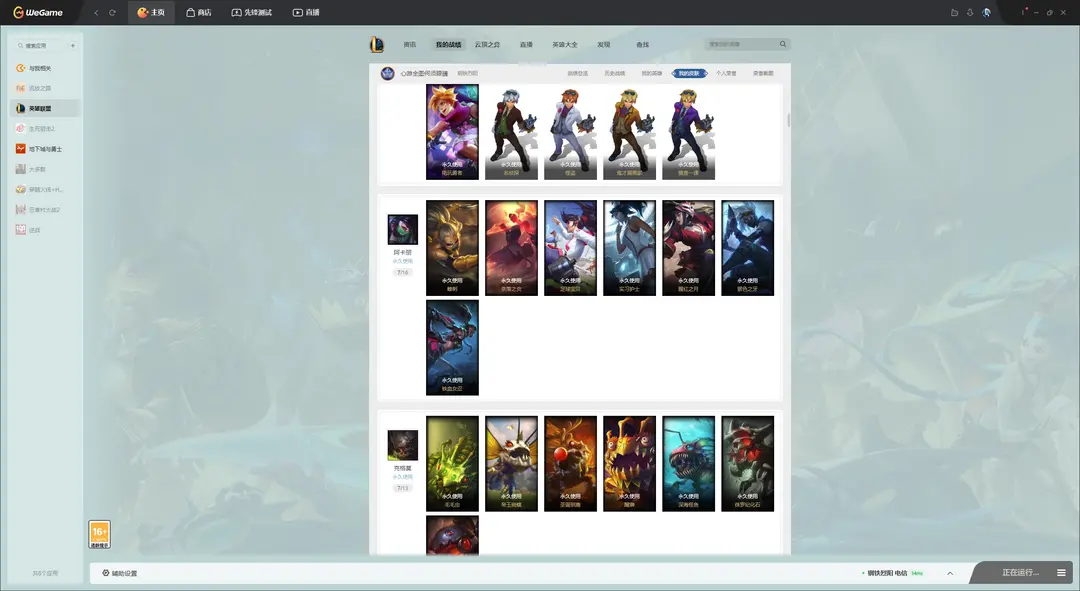The height and width of the screenshot is (591, 1080).
Task: Click the 与我相关 sidebar icon
Action: point(21,68)
